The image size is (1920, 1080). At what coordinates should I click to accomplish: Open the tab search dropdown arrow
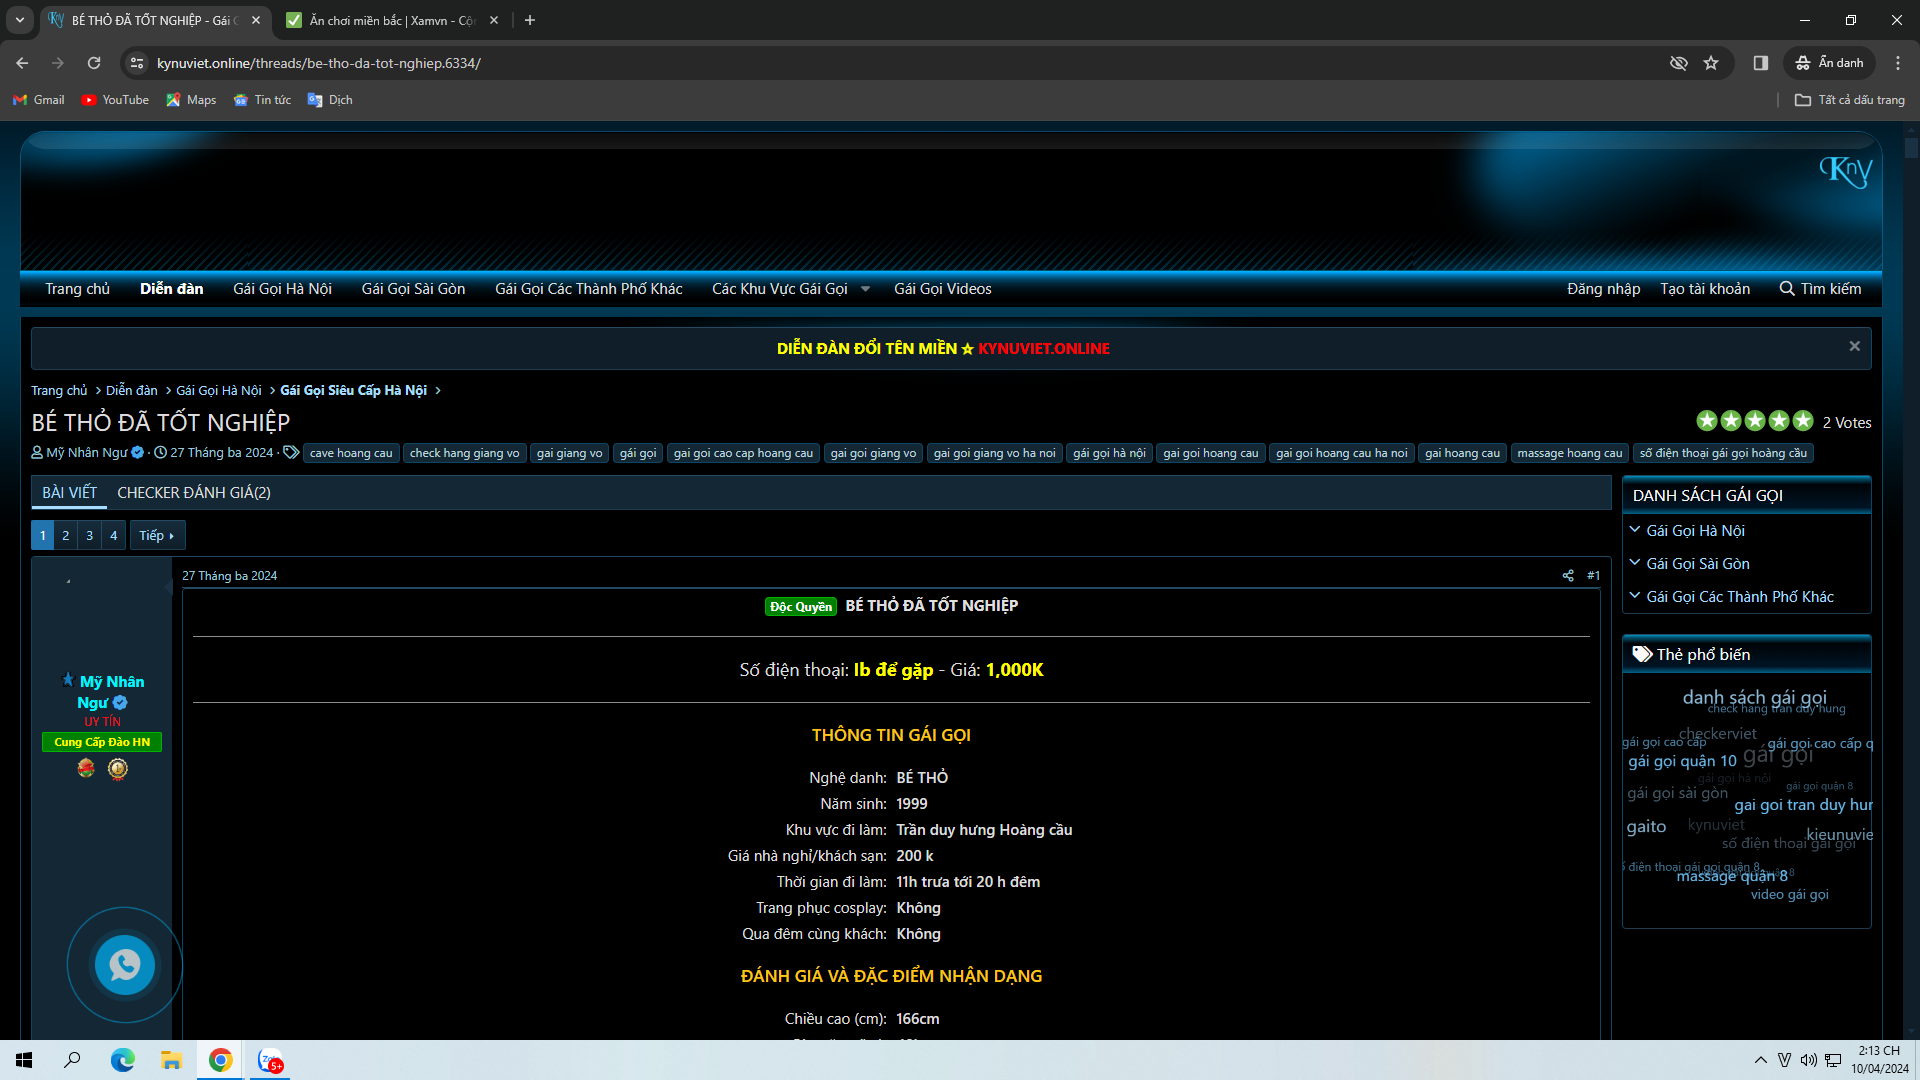coord(19,20)
